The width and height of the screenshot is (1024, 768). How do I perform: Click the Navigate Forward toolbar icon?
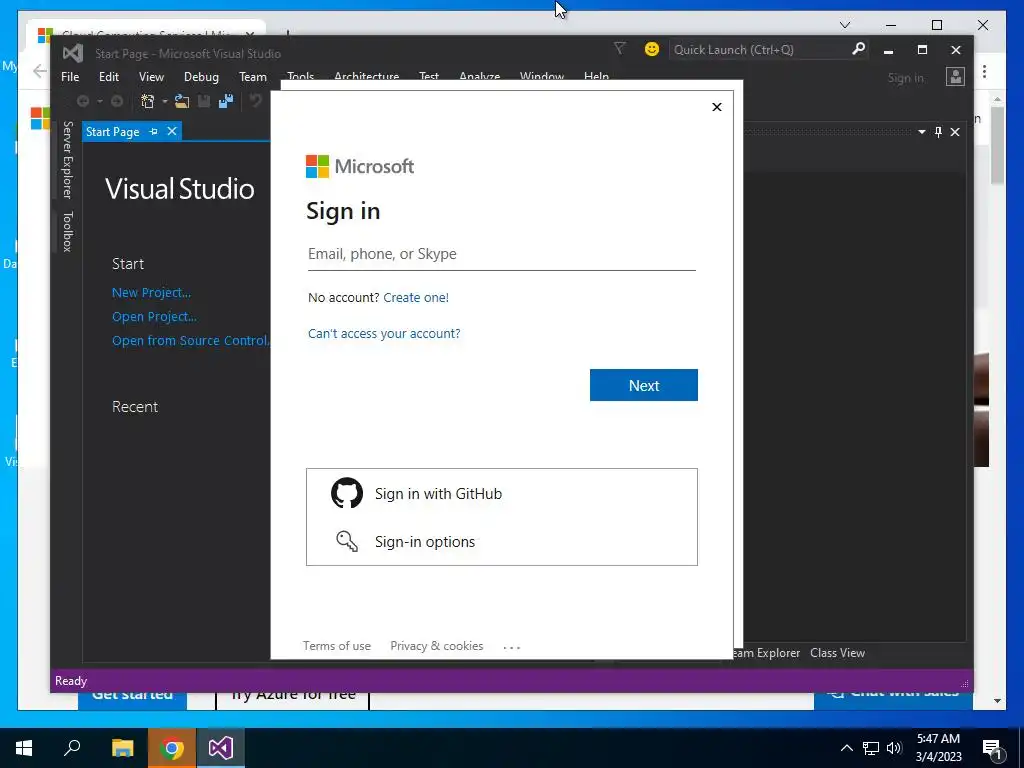point(117,101)
